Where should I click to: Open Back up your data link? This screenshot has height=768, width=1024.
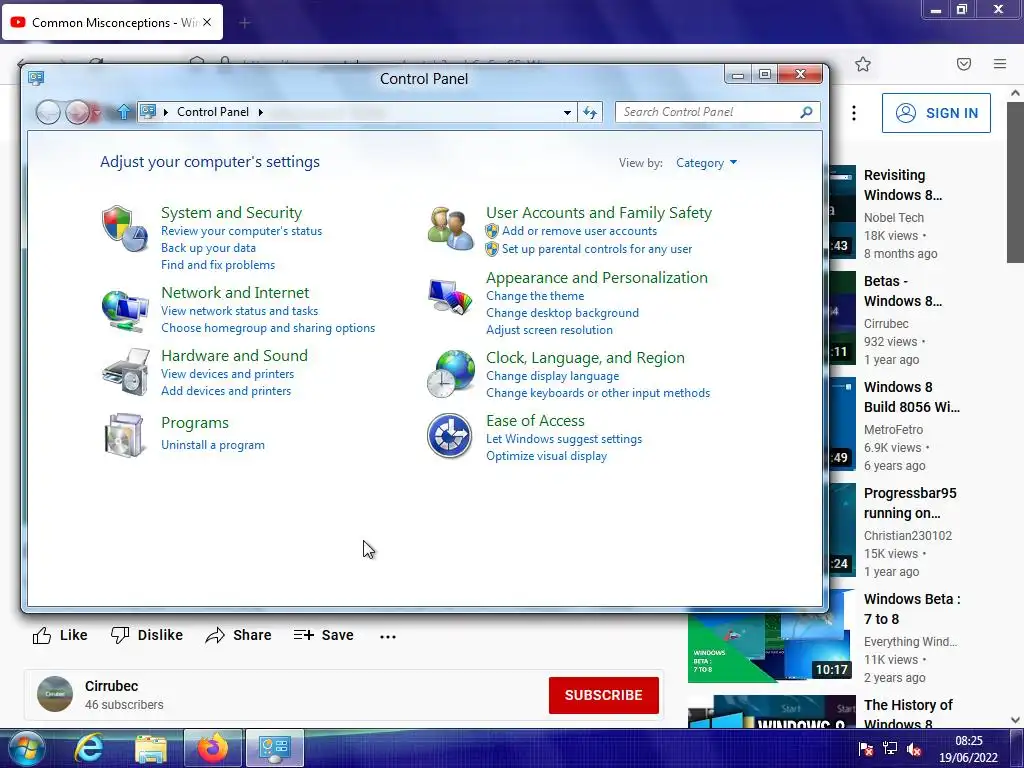(208, 248)
